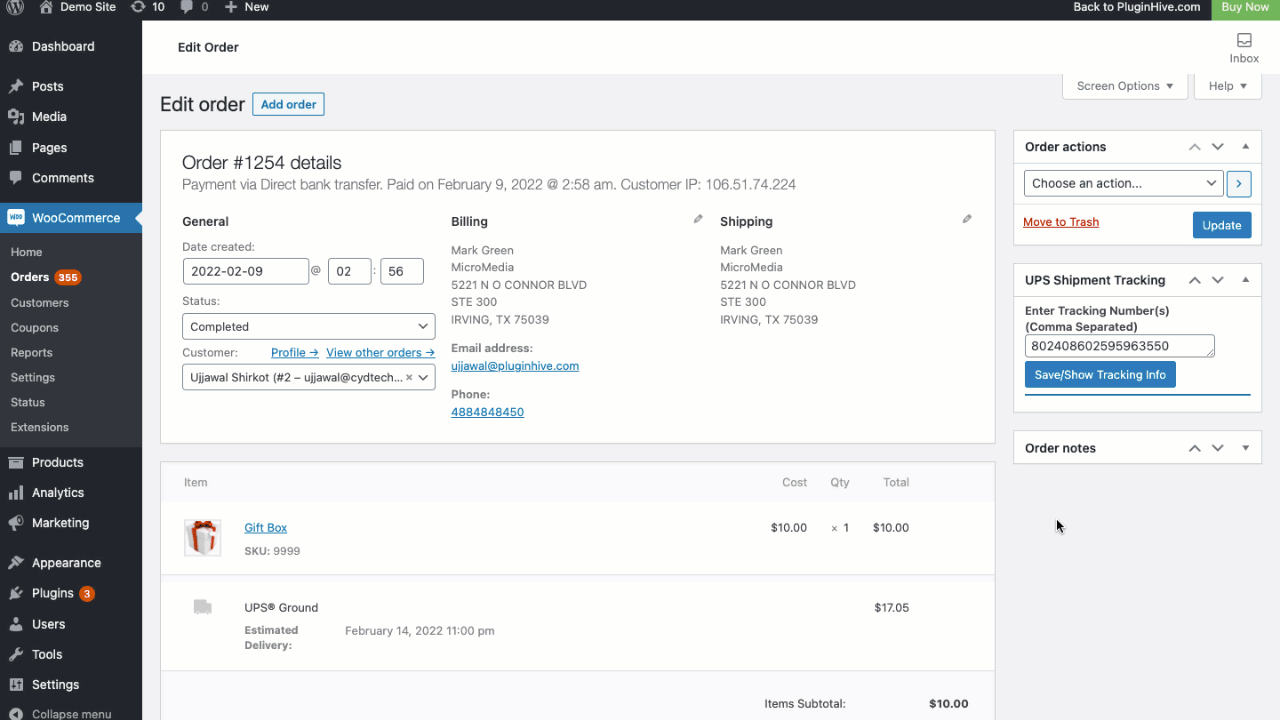Click the Marketing megaphone icon
Image resolution: width=1280 pixels, height=720 pixels.
[16, 523]
